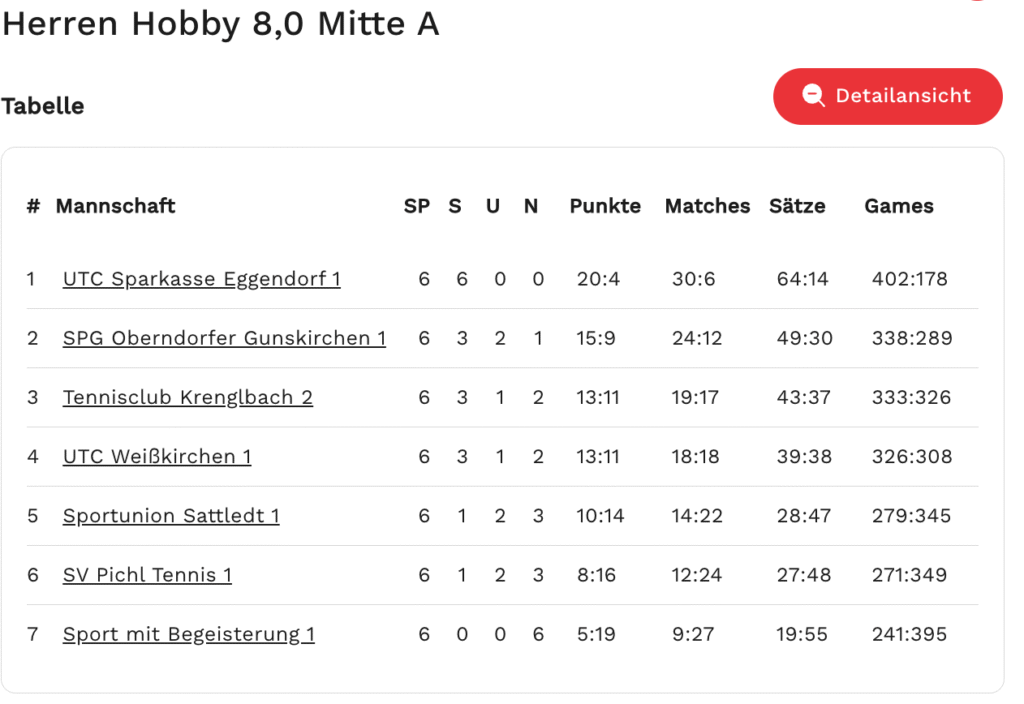
Task: Go to Sportunion Sattledt 1 team
Action: coord(170,516)
